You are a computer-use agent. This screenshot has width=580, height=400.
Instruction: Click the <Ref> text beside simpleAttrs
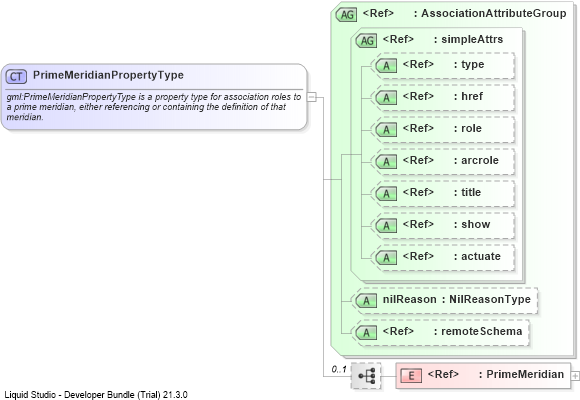398,39
